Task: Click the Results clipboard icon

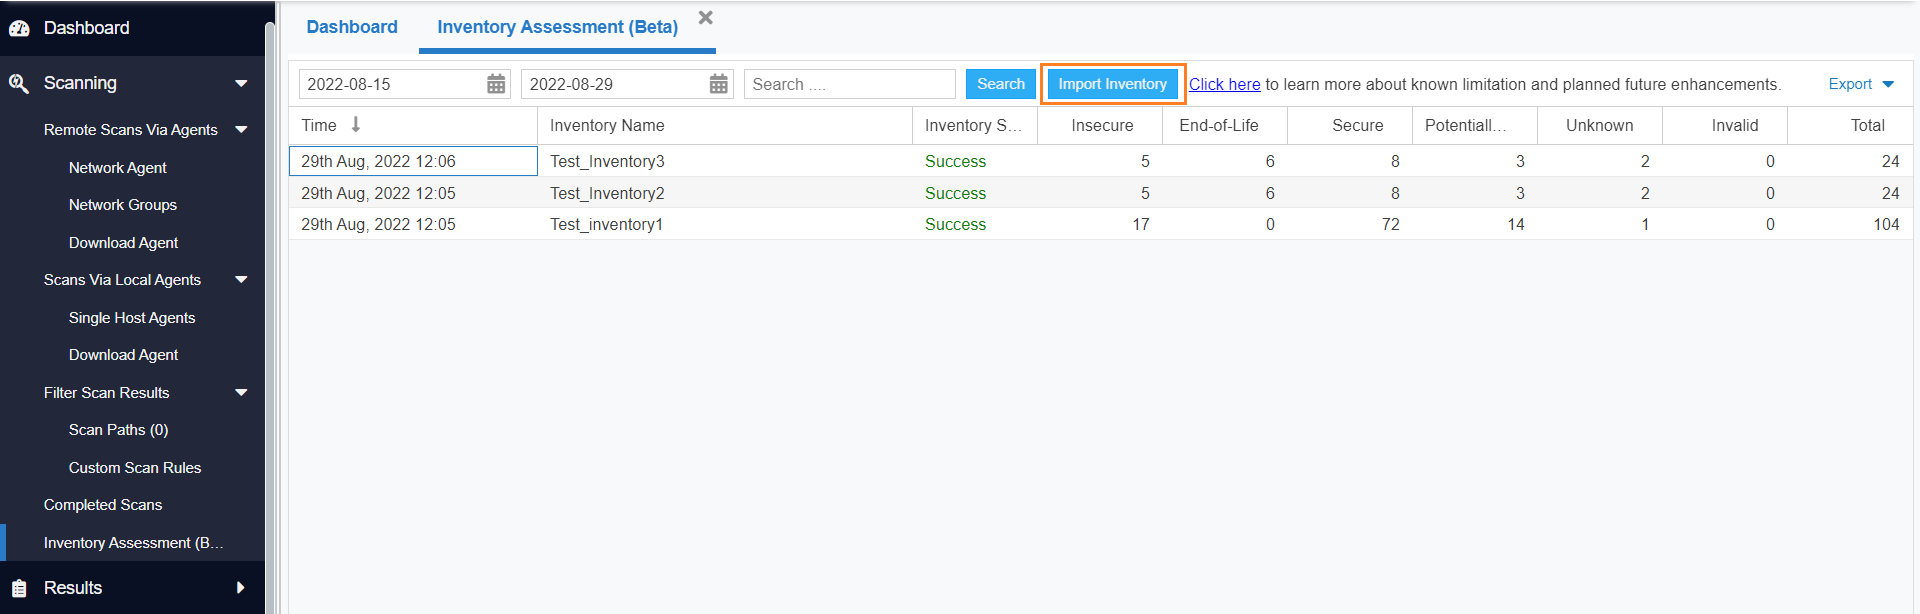Action: coord(19,588)
